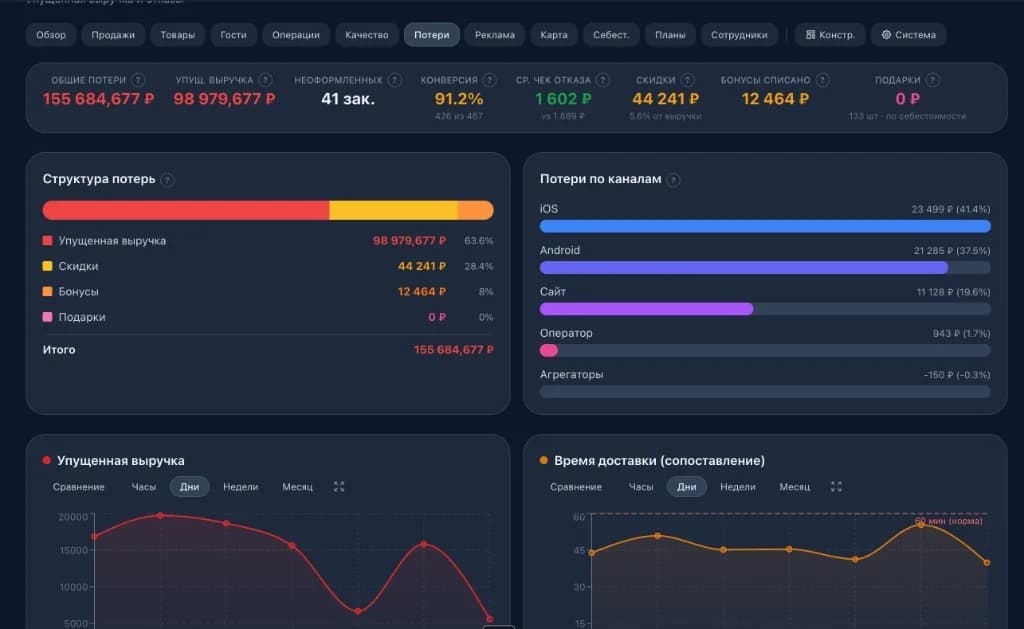Select Дни range in Время доставки chart
The height and width of the screenshot is (629, 1024).
point(686,487)
